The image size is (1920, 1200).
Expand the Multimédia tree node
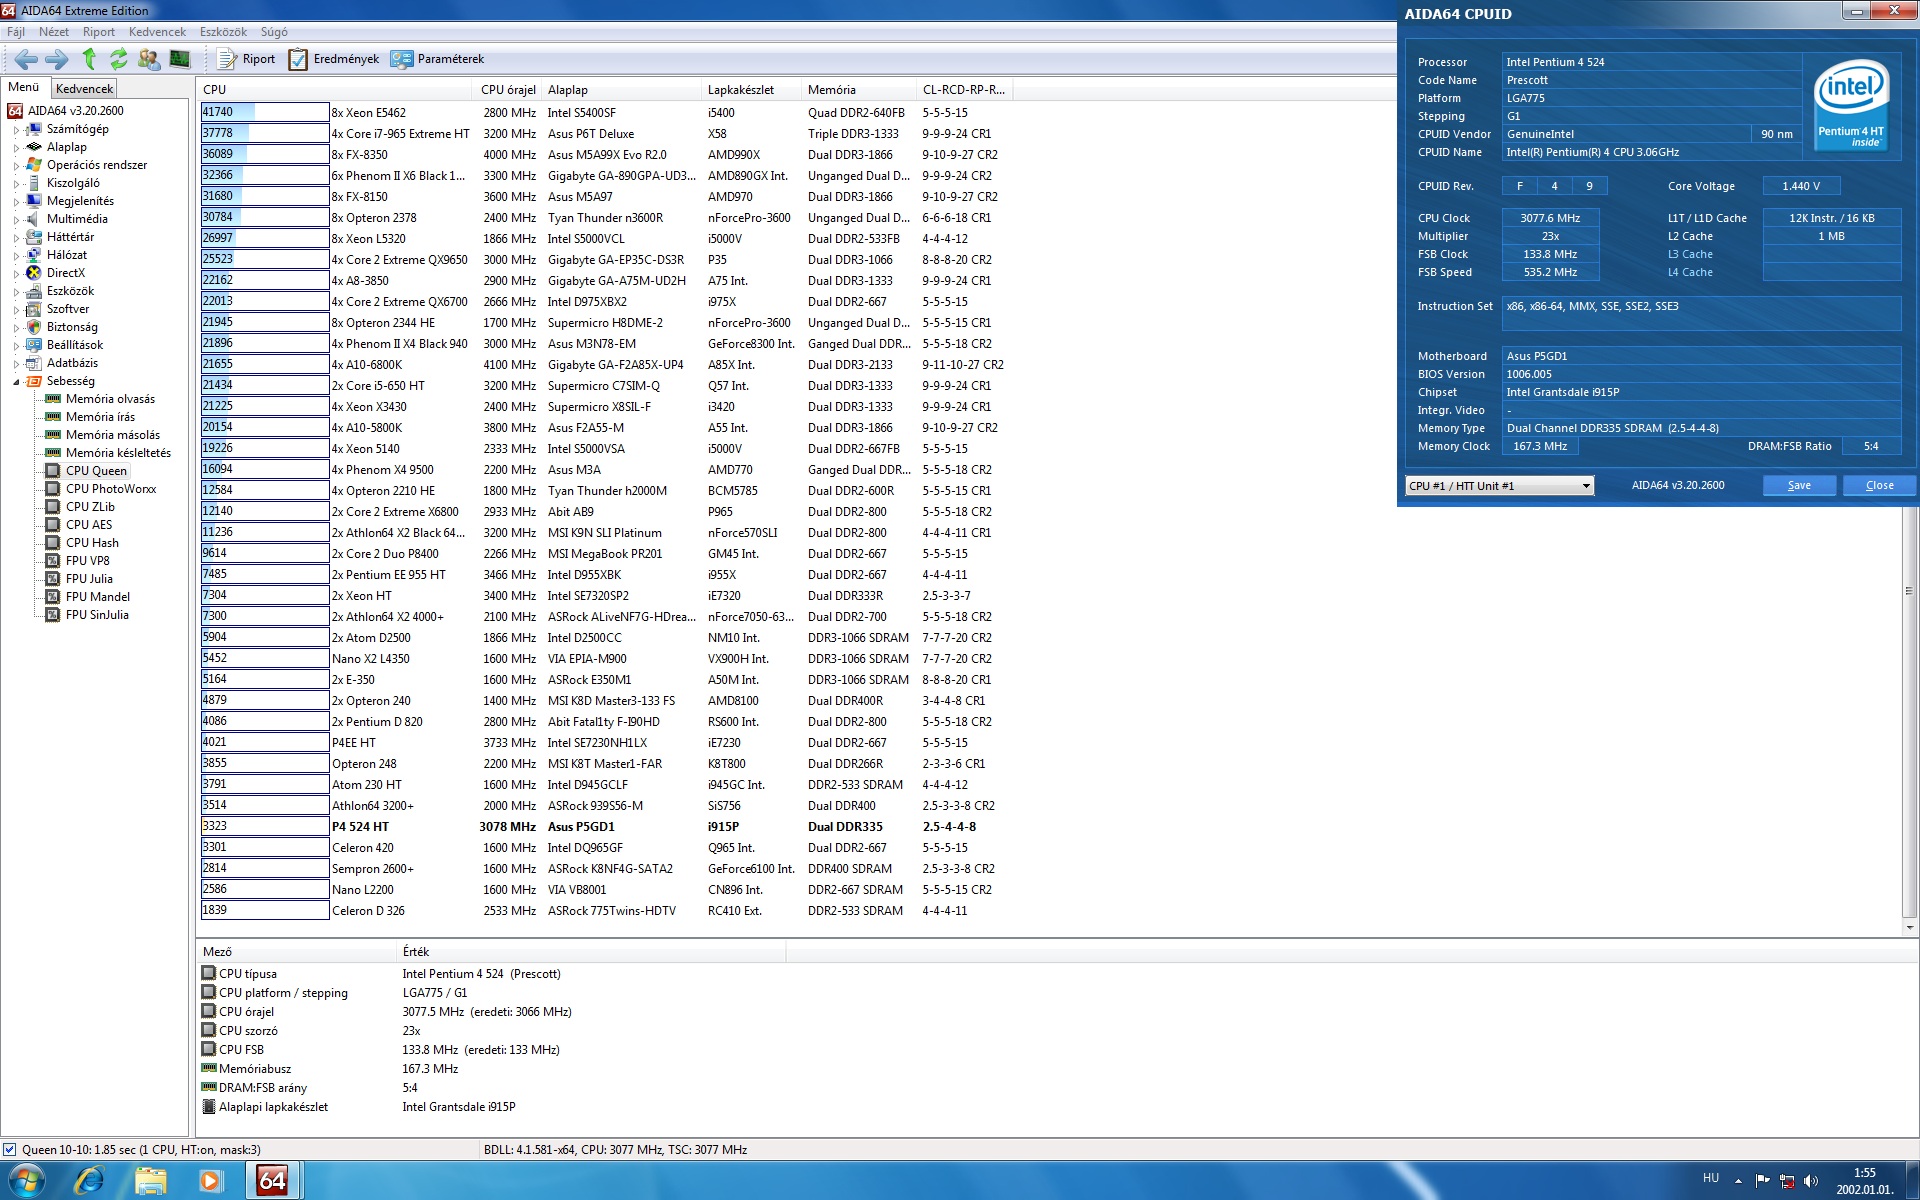(16, 220)
